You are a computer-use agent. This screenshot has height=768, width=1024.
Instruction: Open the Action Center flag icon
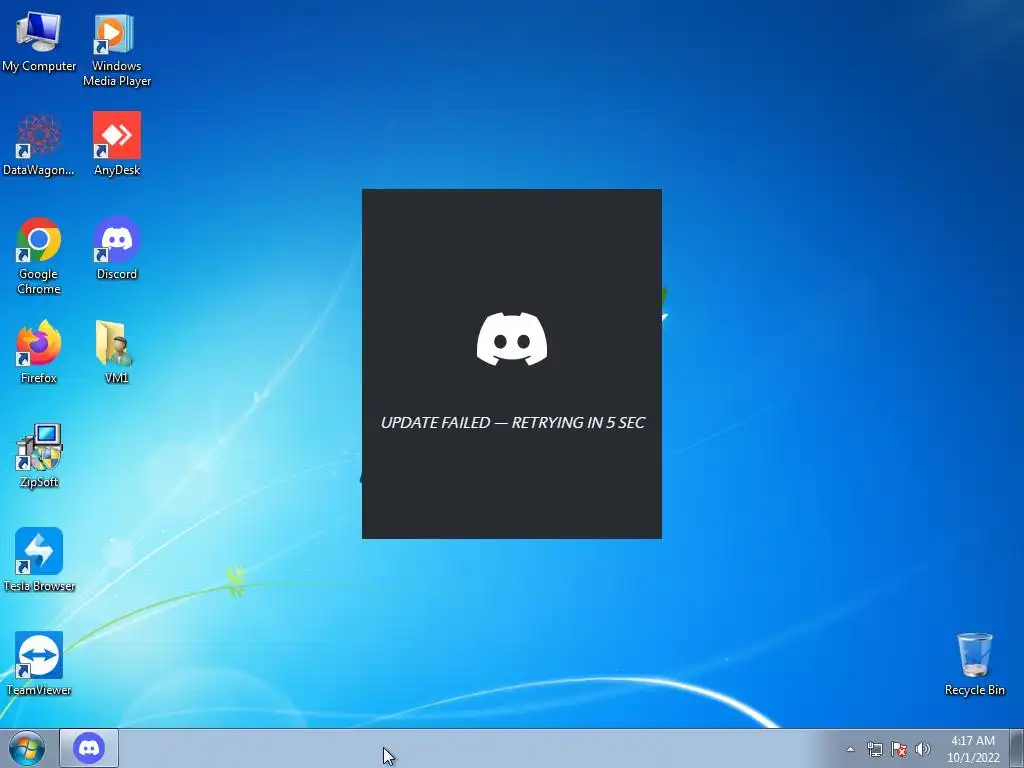pos(899,749)
